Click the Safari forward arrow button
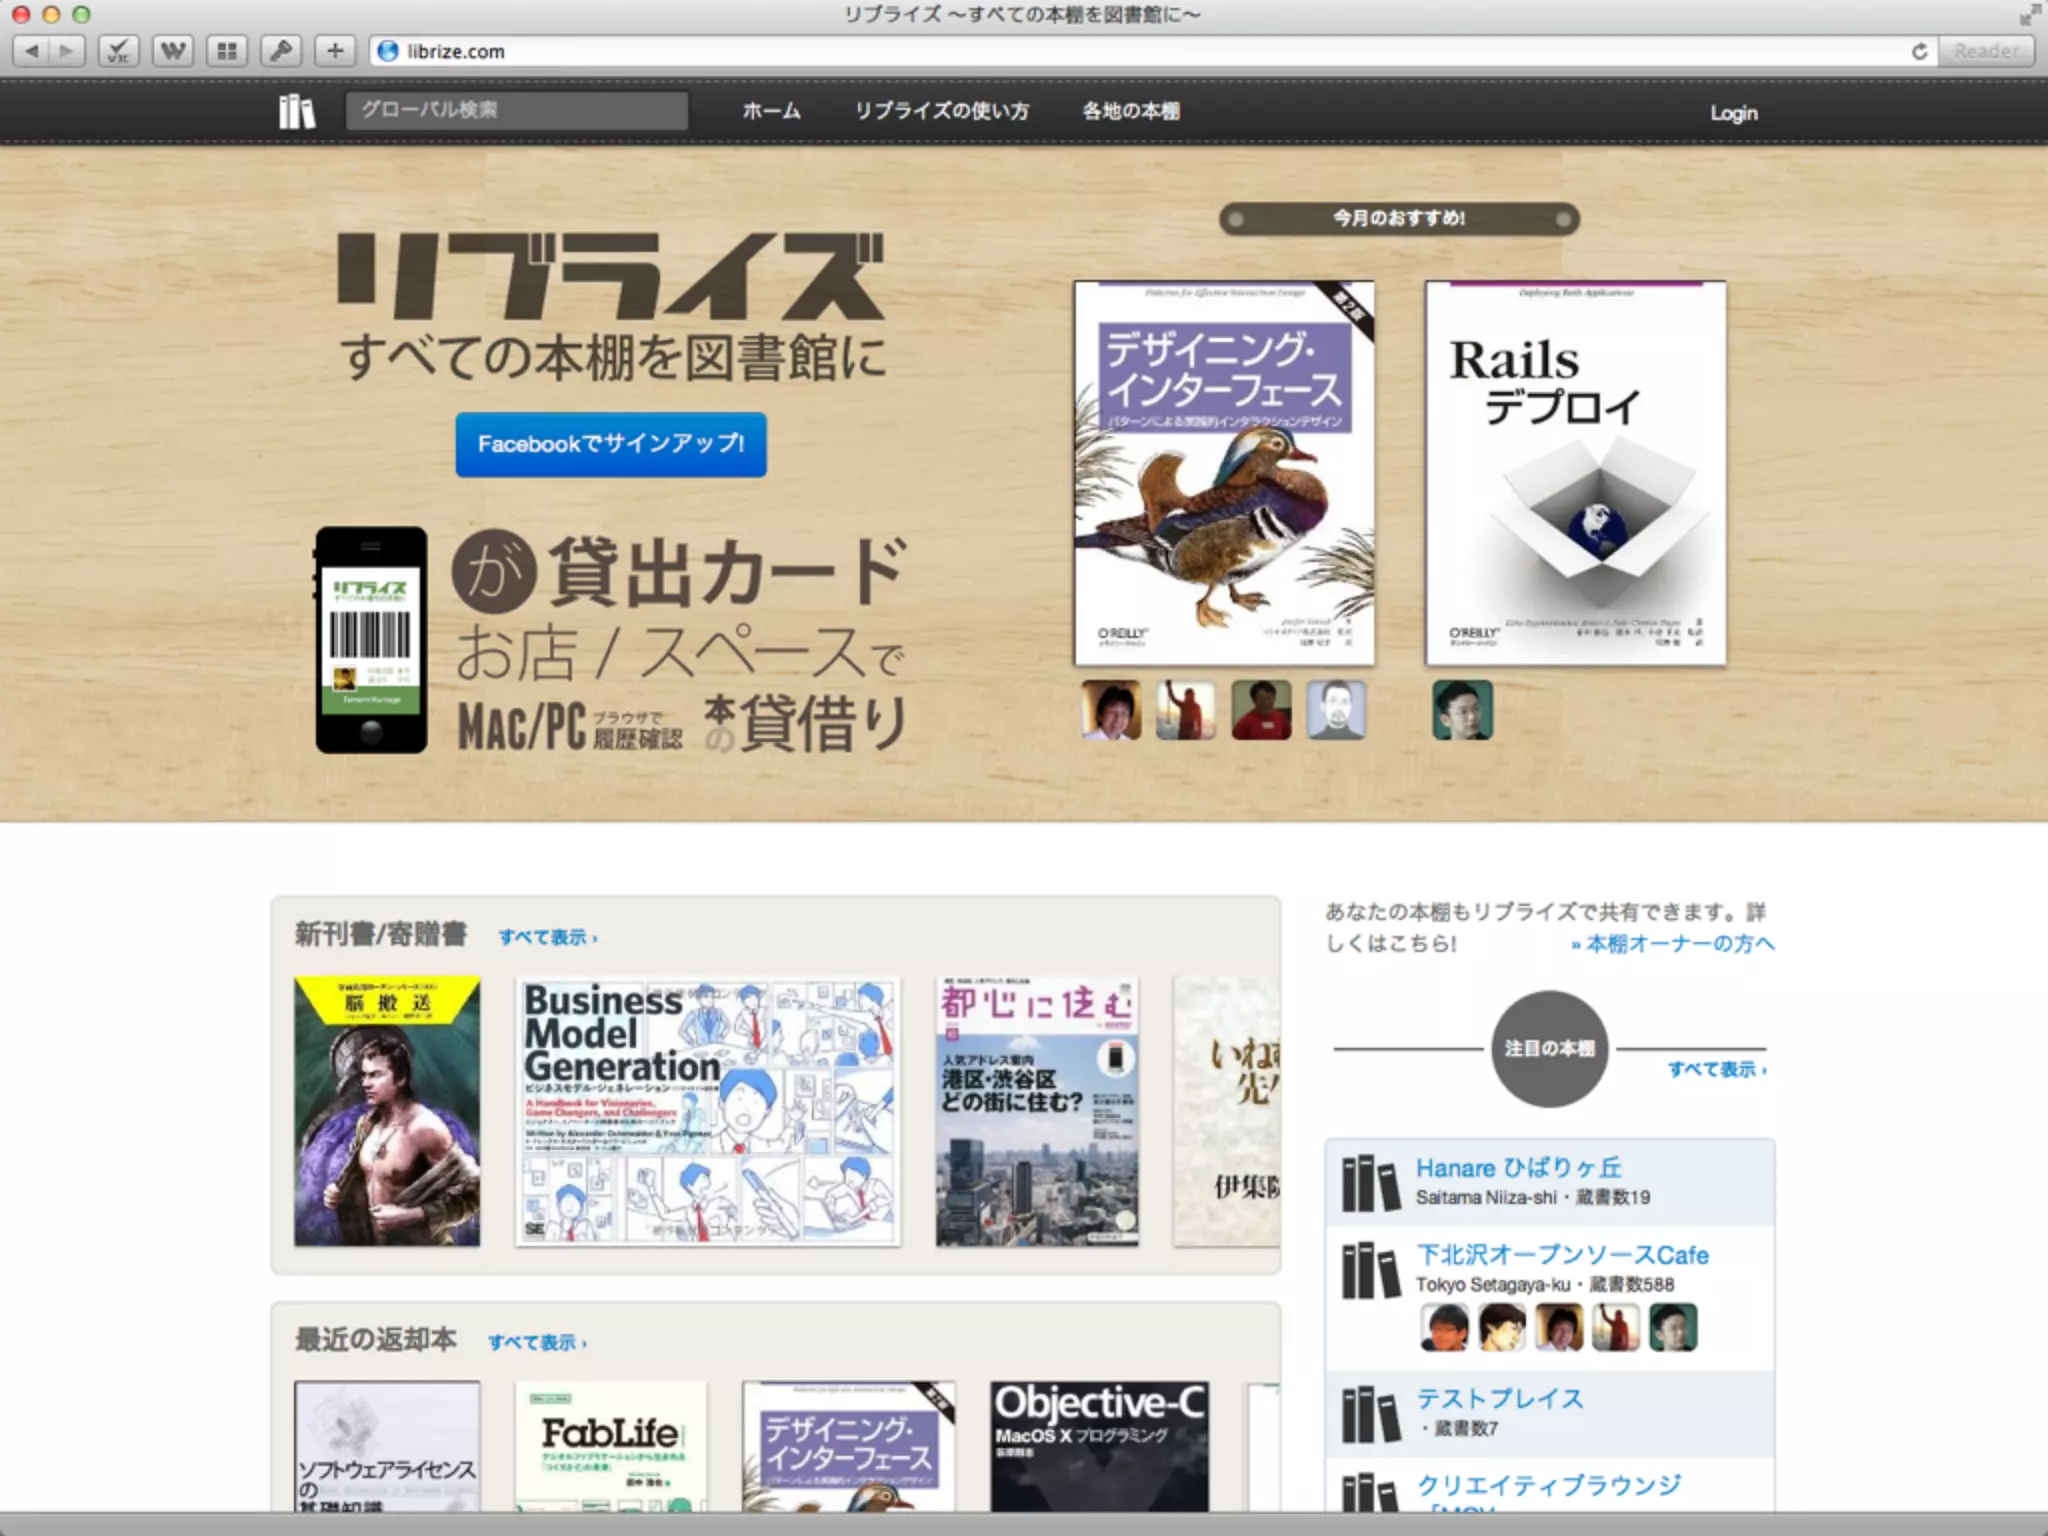The height and width of the screenshot is (1536, 2048). point(67,51)
